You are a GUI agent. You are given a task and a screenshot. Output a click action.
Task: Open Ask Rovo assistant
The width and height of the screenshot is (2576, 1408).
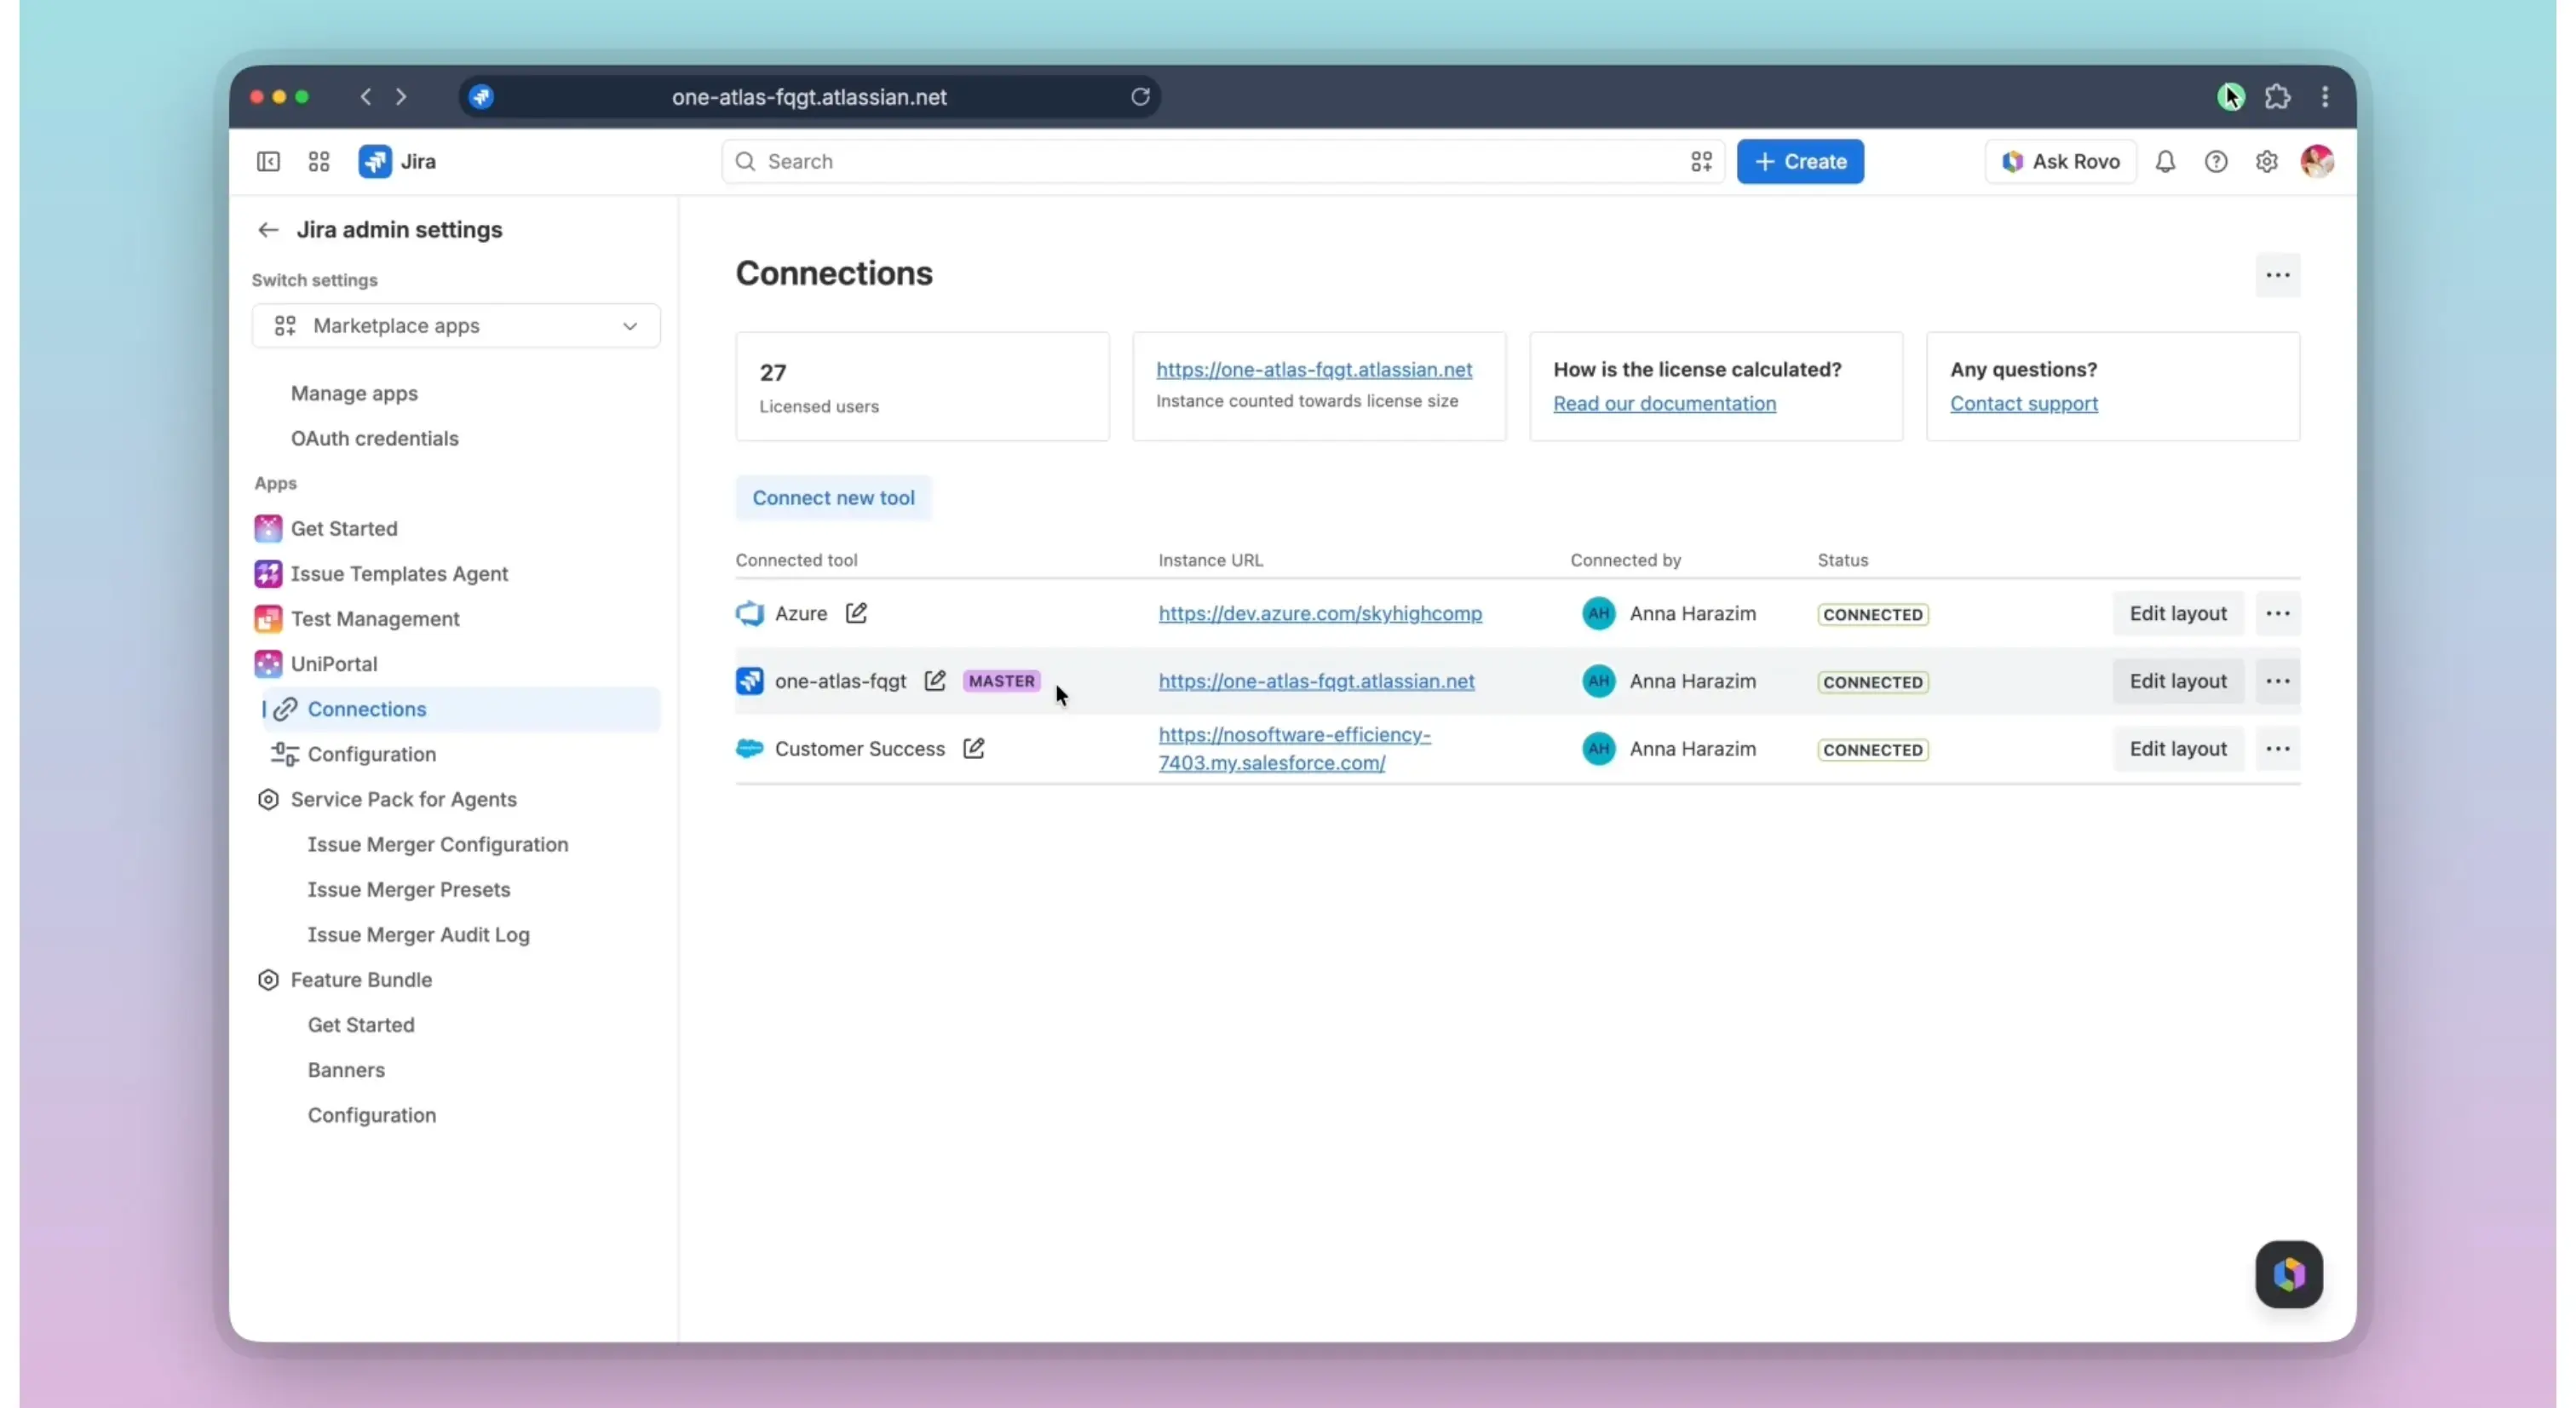(x=2061, y=161)
